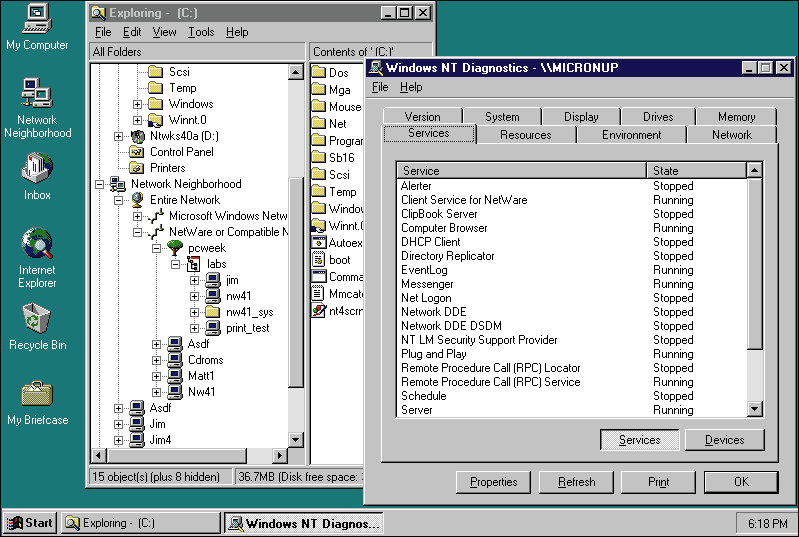Click the Windows NT Diagnostics title bar icon
Image resolution: width=799 pixels, height=537 pixels.
[376, 68]
